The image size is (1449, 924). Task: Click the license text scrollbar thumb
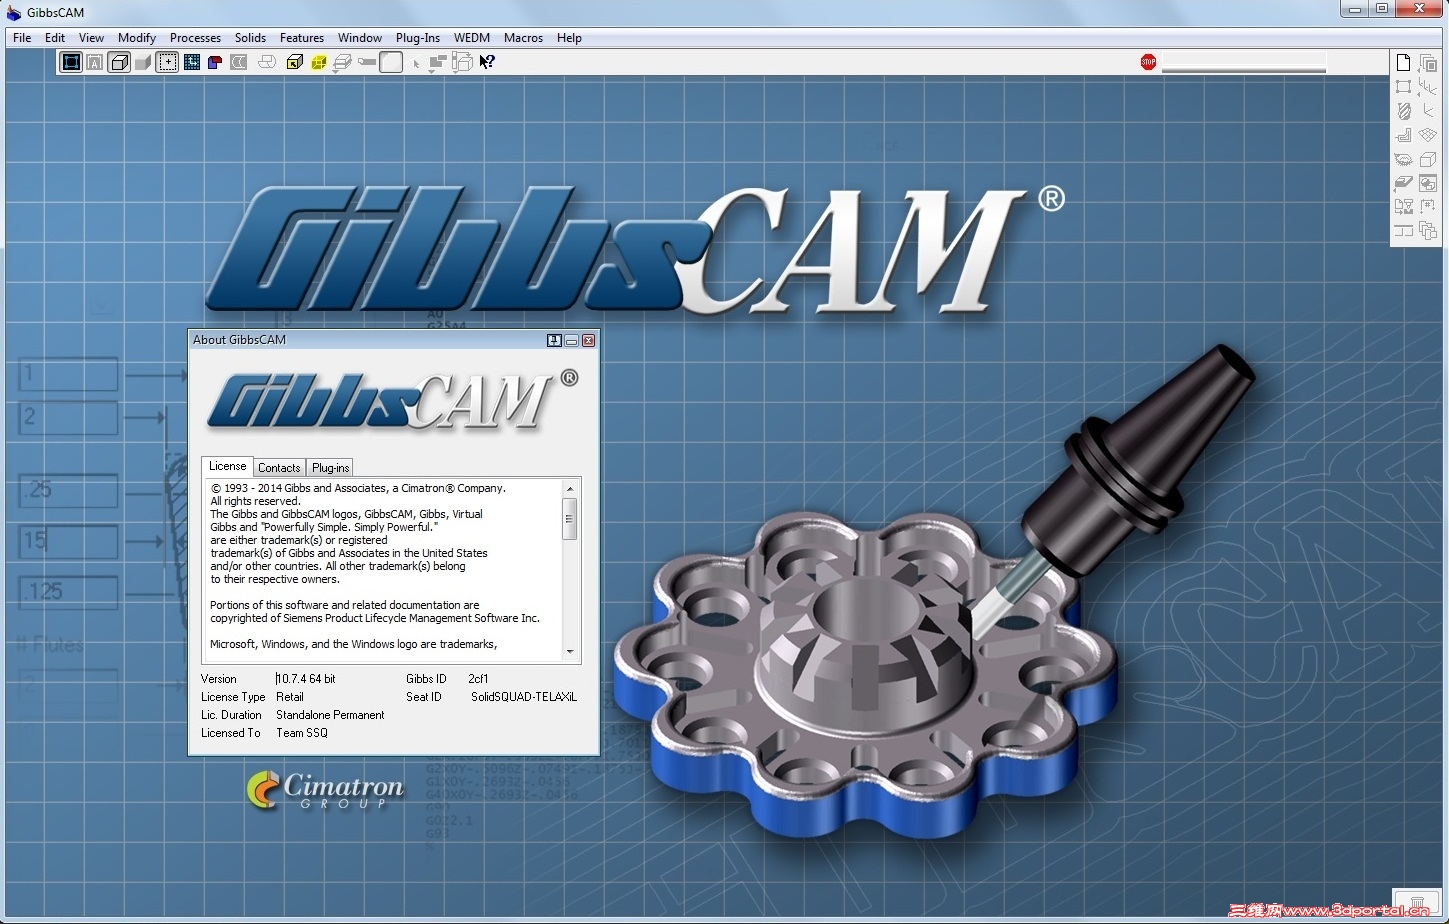click(570, 519)
